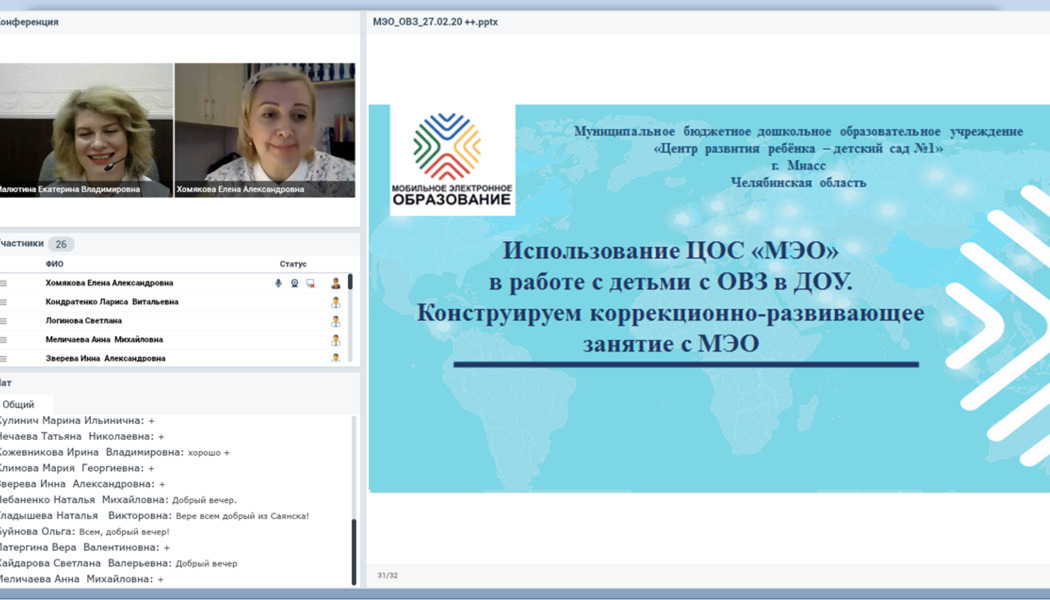This screenshot has height=600, width=1050.
Task: Select Хомякова Елена Александровна video feed
Action: point(265,130)
